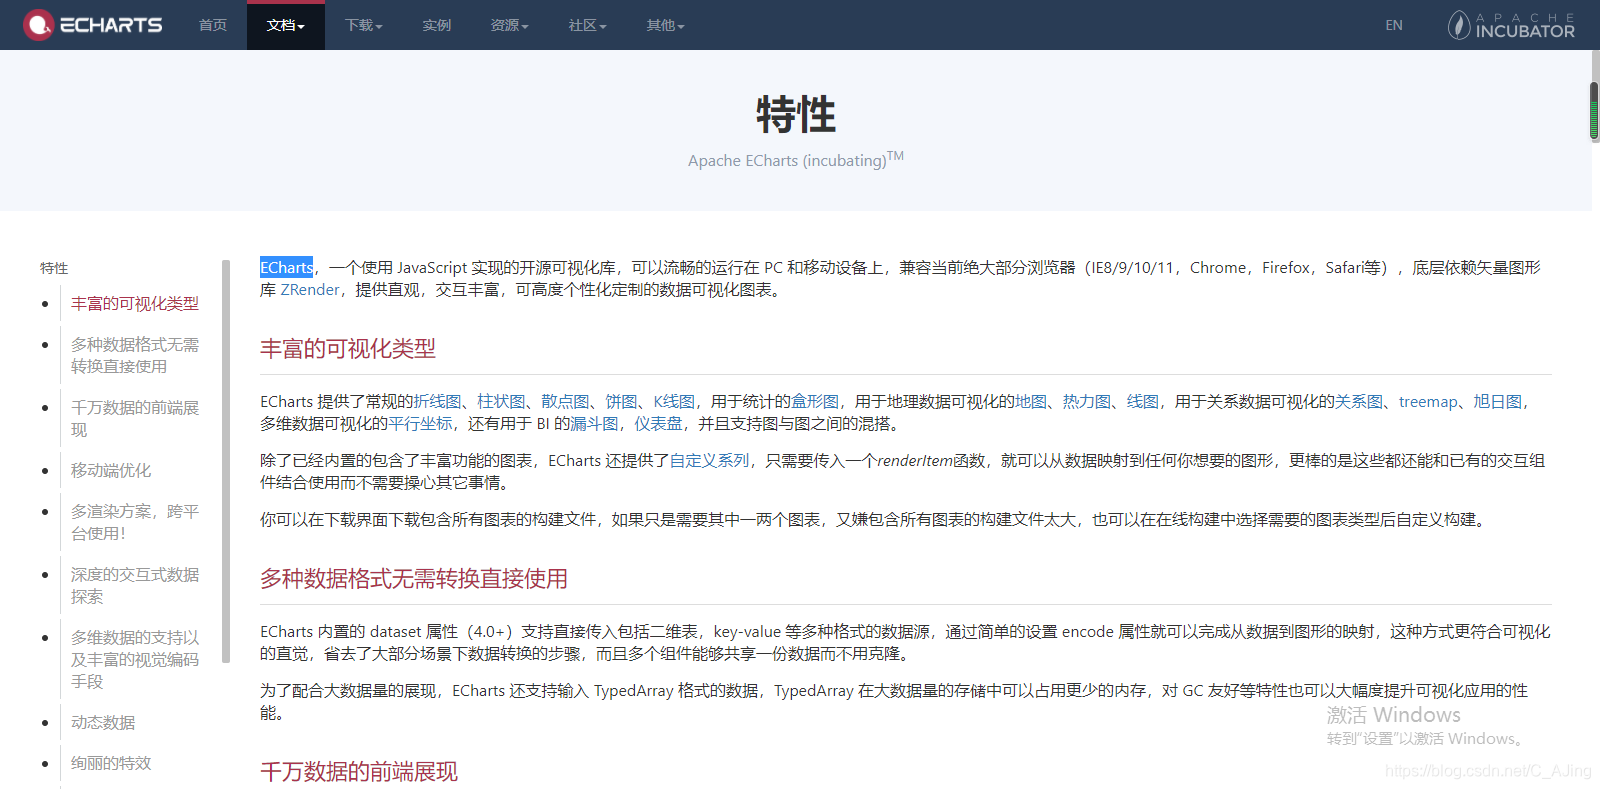Click the Apache ECharts (incubating) subtitle
This screenshot has height=789, width=1600.
click(x=795, y=159)
